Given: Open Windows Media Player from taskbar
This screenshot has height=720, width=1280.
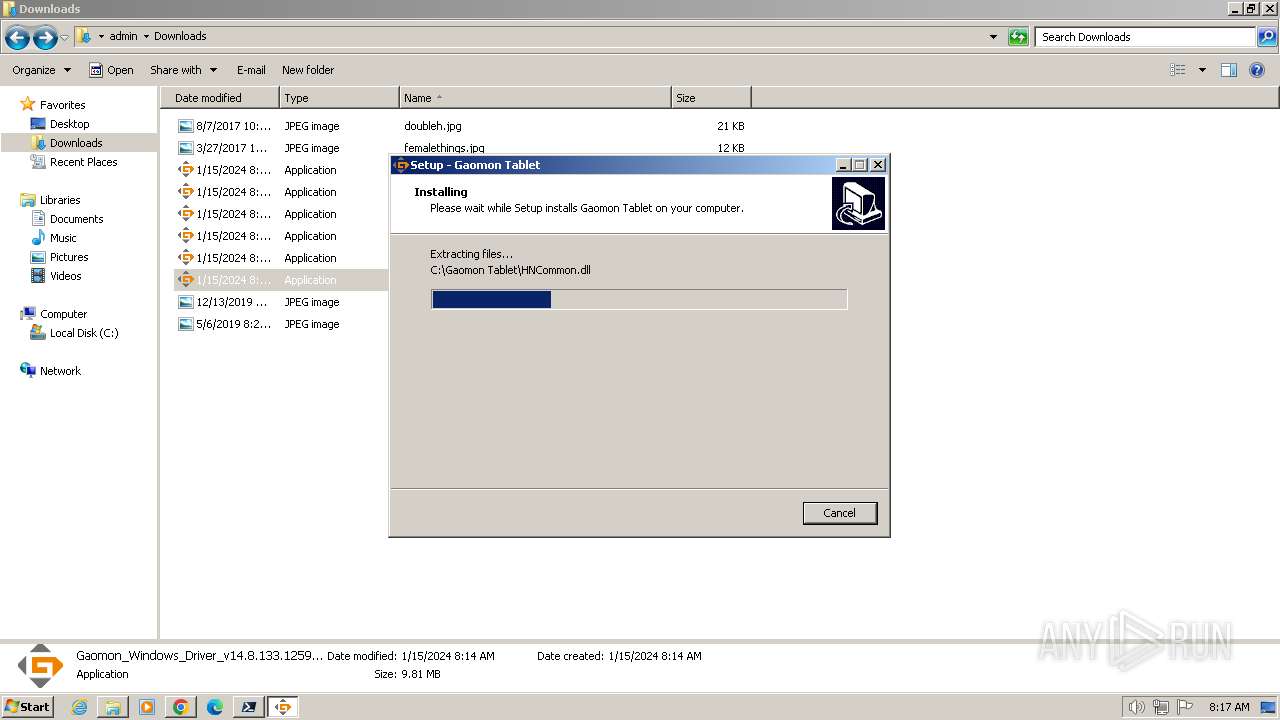Looking at the screenshot, I should click(x=147, y=707).
